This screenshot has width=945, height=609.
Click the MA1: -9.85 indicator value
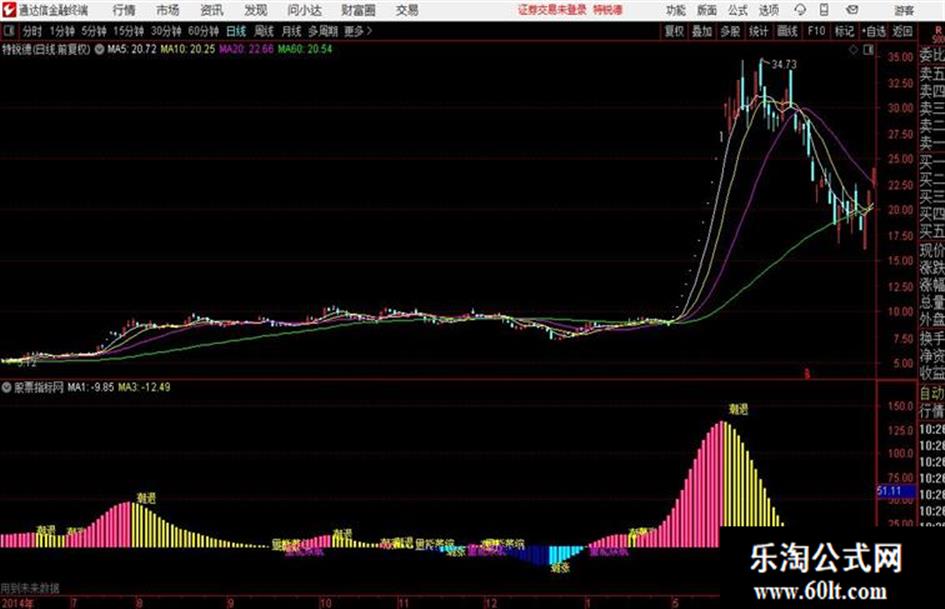tap(90, 388)
